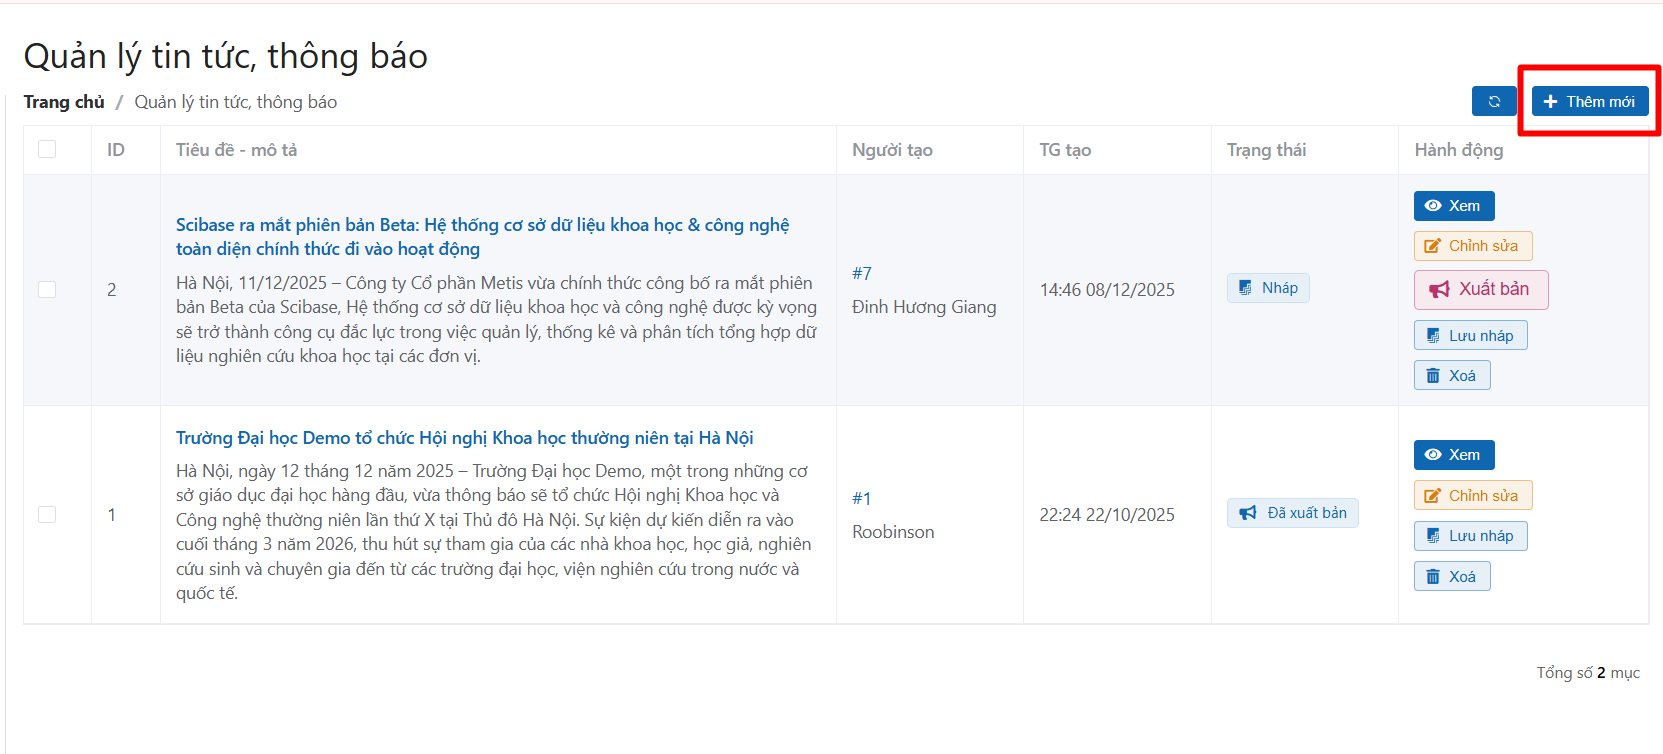Go to Trang chủ breadcrumb link
The height and width of the screenshot is (754, 1663).
pyautogui.click(x=64, y=102)
